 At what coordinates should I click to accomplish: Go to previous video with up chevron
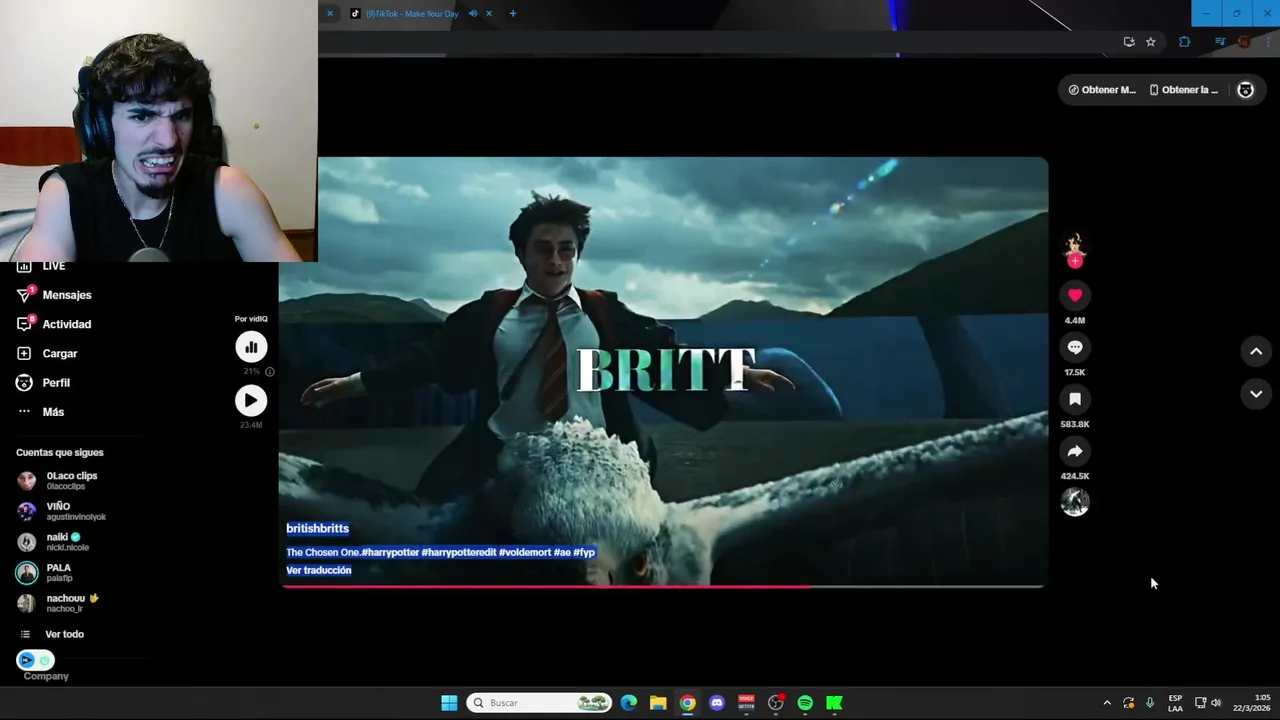coord(1256,351)
